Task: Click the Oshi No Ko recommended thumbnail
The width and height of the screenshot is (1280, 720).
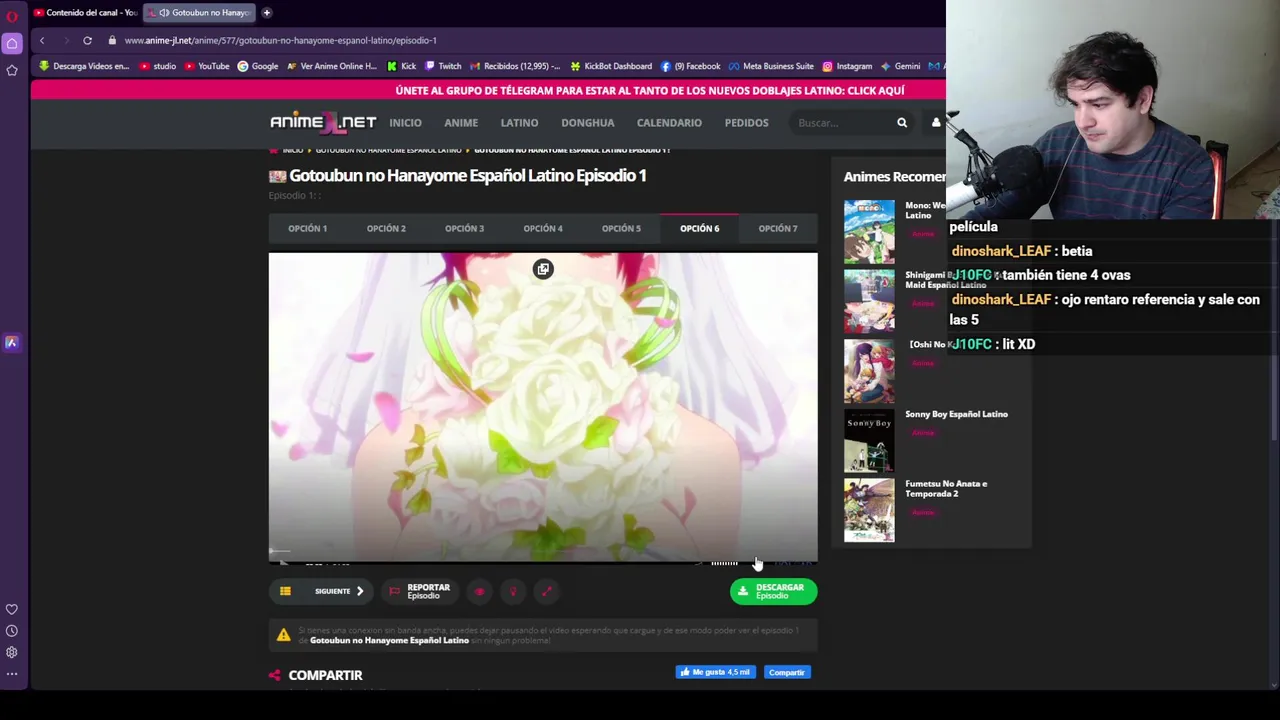Action: (x=869, y=371)
